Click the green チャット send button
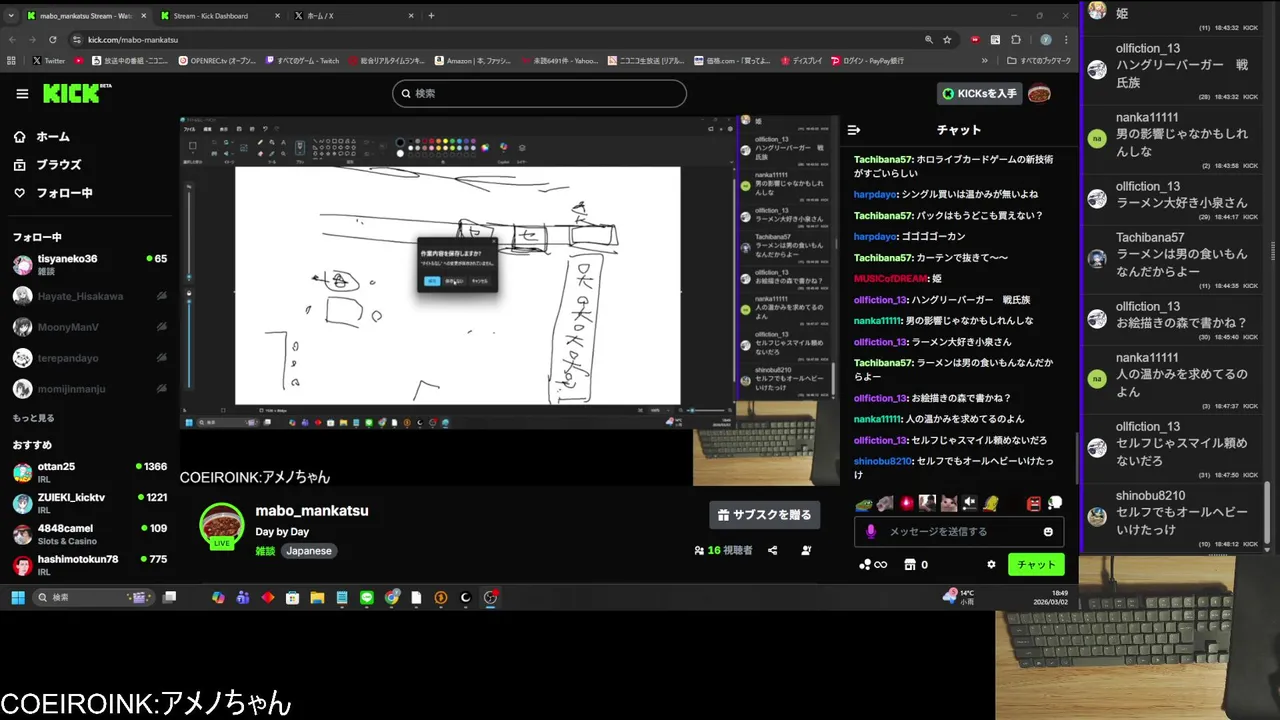Screen dimensions: 1280x720 point(1036,565)
